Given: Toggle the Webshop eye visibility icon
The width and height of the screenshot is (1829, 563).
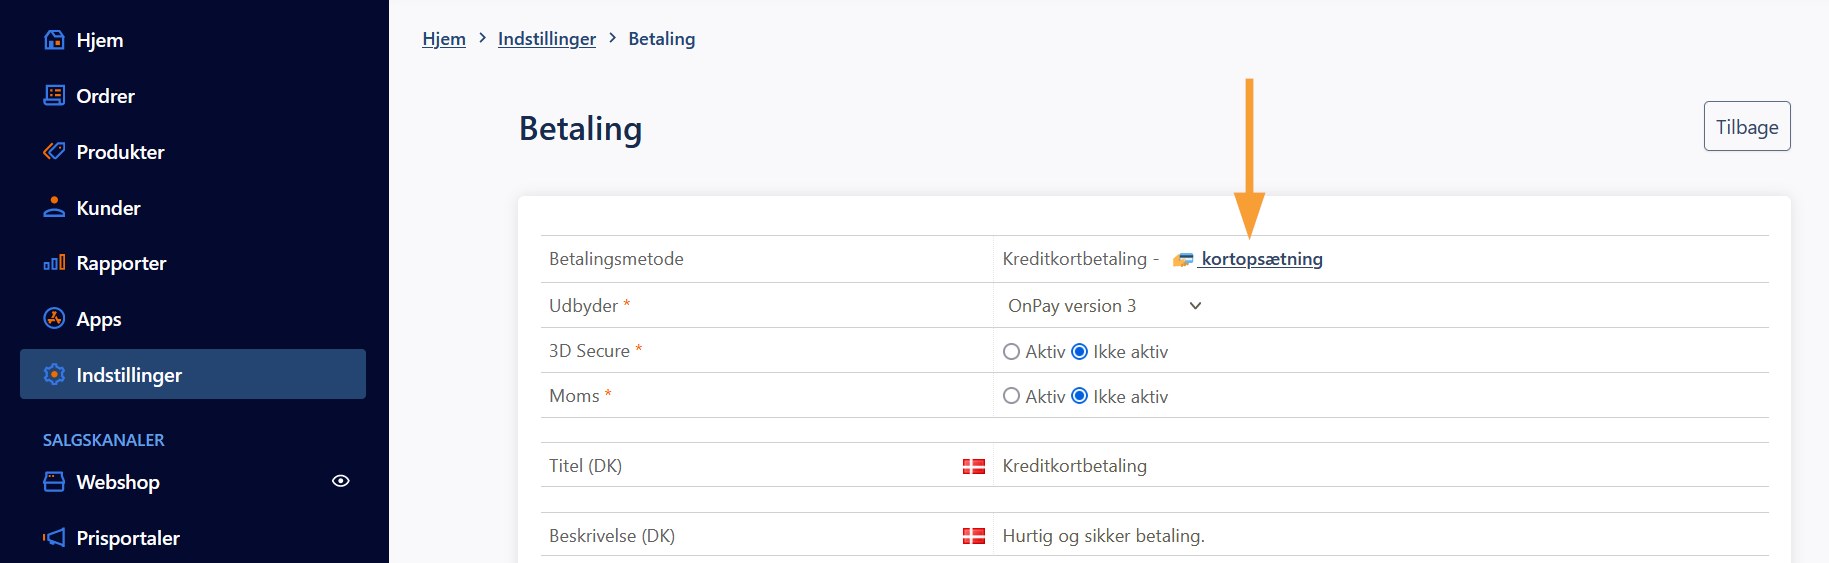Looking at the screenshot, I should (x=341, y=481).
